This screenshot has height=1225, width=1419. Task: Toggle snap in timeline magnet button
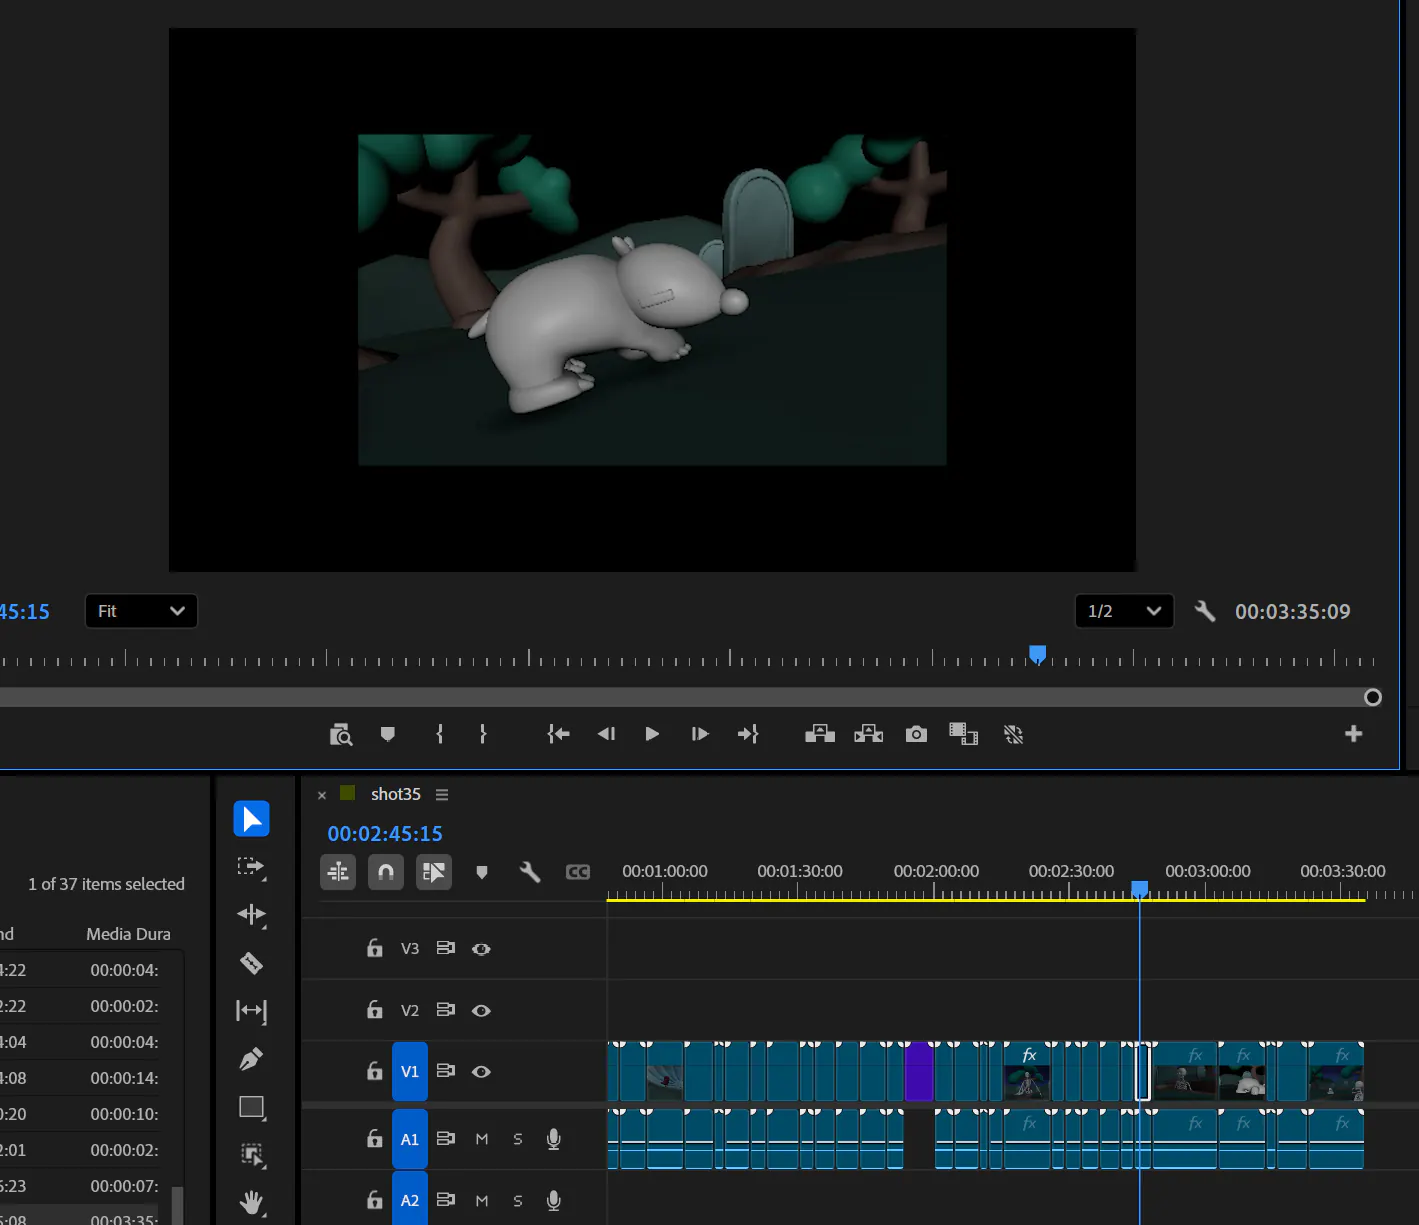pyautogui.click(x=386, y=872)
